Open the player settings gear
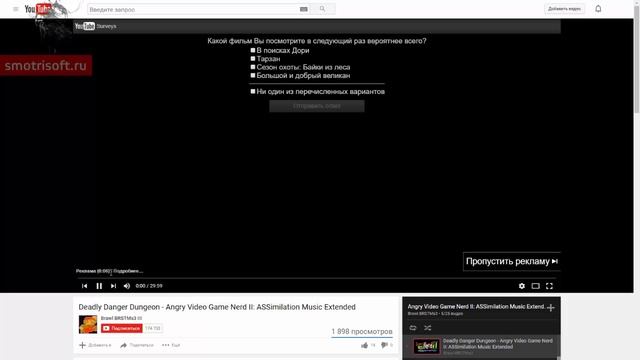 522,286
